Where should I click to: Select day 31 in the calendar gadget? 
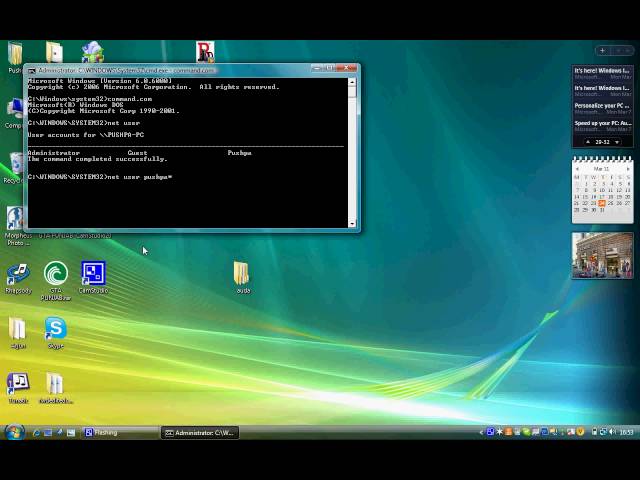pos(602,210)
